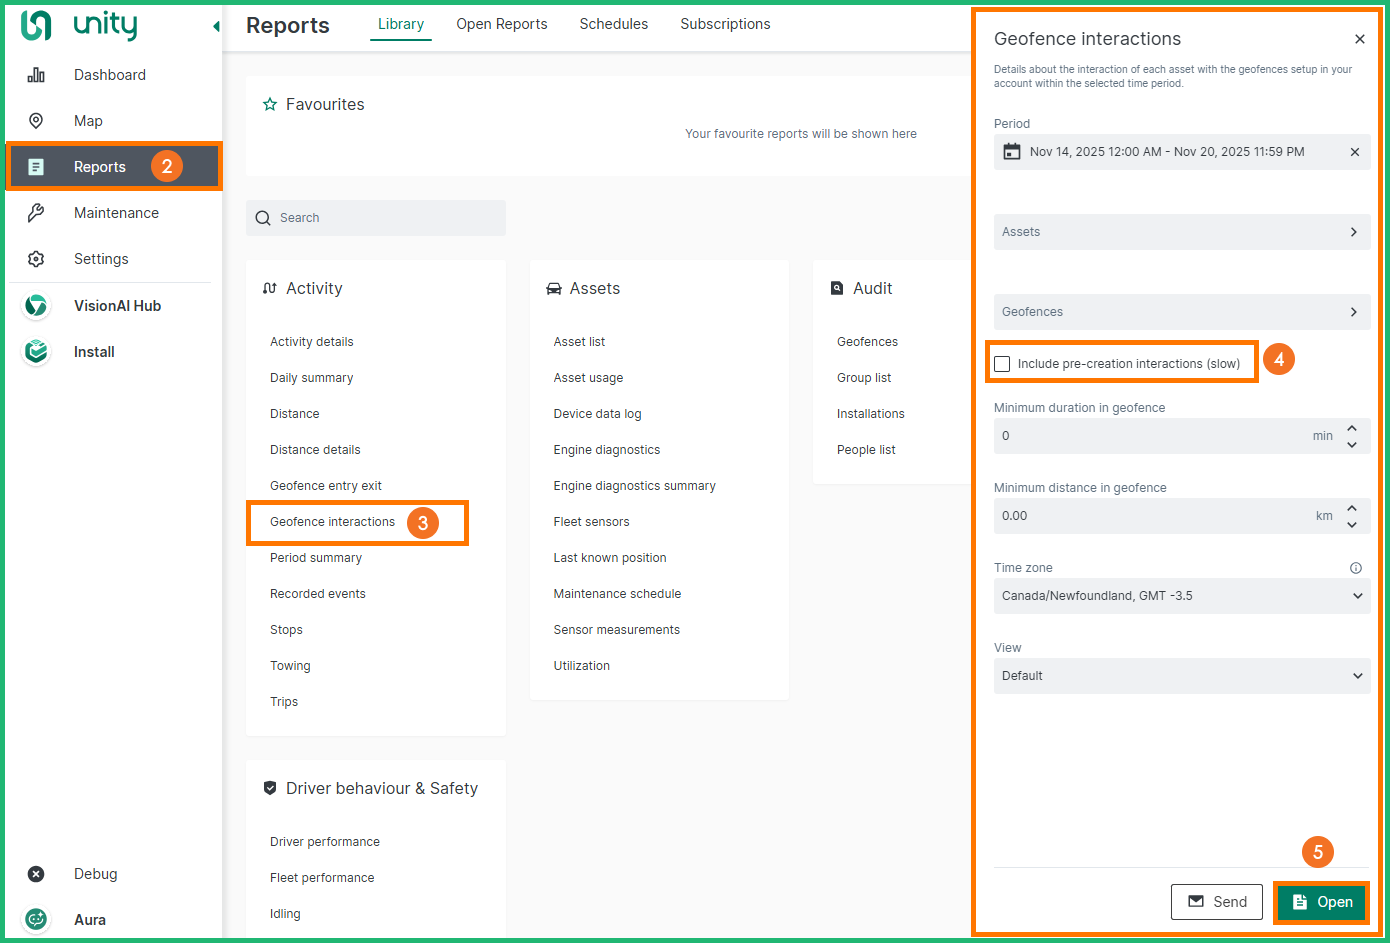Click the Dashboard bar chart icon
Screen dimensions: 1390x943
[x=36, y=75]
